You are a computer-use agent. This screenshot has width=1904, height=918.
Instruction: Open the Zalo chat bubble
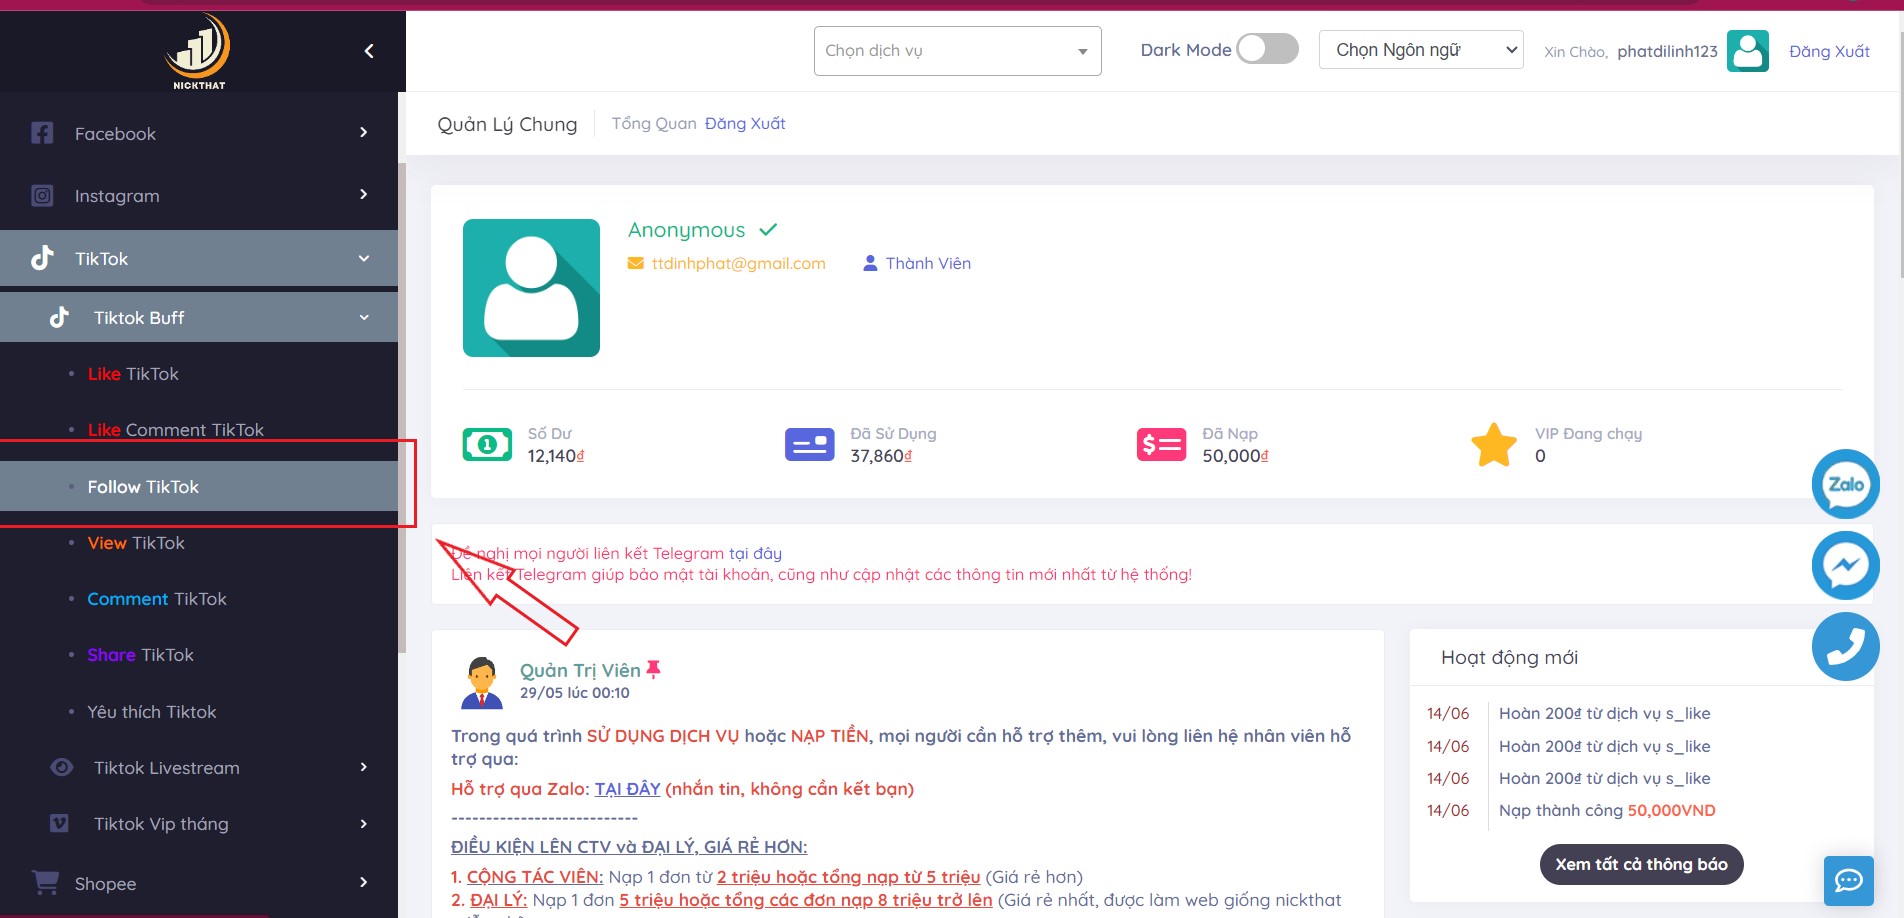point(1846,484)
